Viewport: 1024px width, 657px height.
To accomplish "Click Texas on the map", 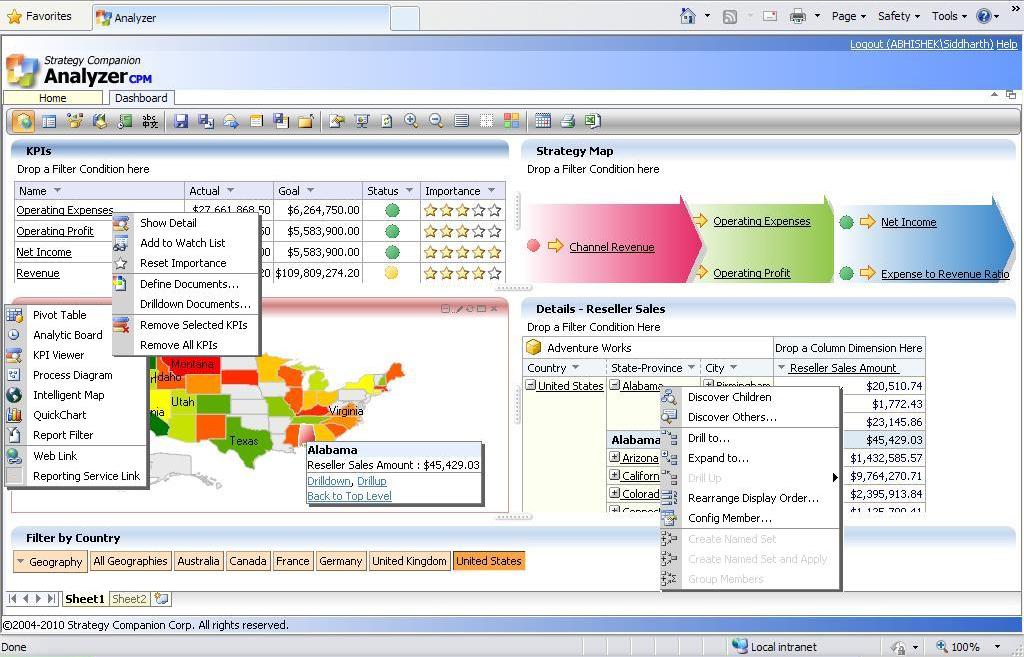I will tap(244, 441).
